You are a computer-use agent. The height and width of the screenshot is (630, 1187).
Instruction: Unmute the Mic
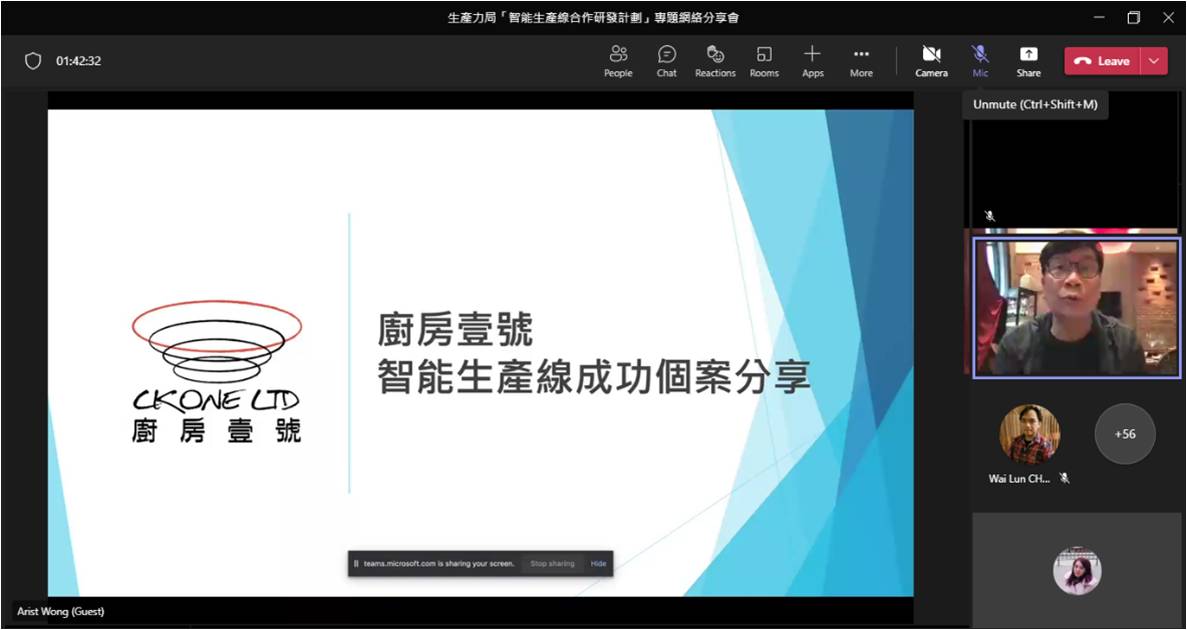click(x=980, y=61)
